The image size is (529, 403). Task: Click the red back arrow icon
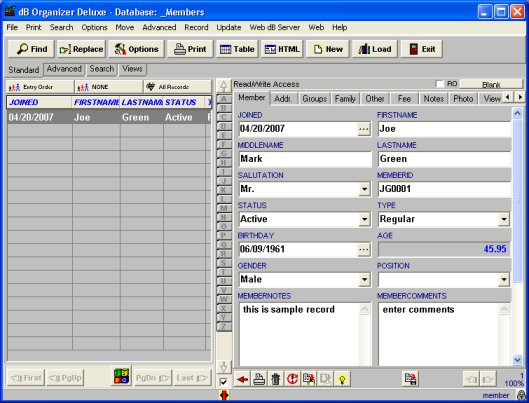pos(242,379)
